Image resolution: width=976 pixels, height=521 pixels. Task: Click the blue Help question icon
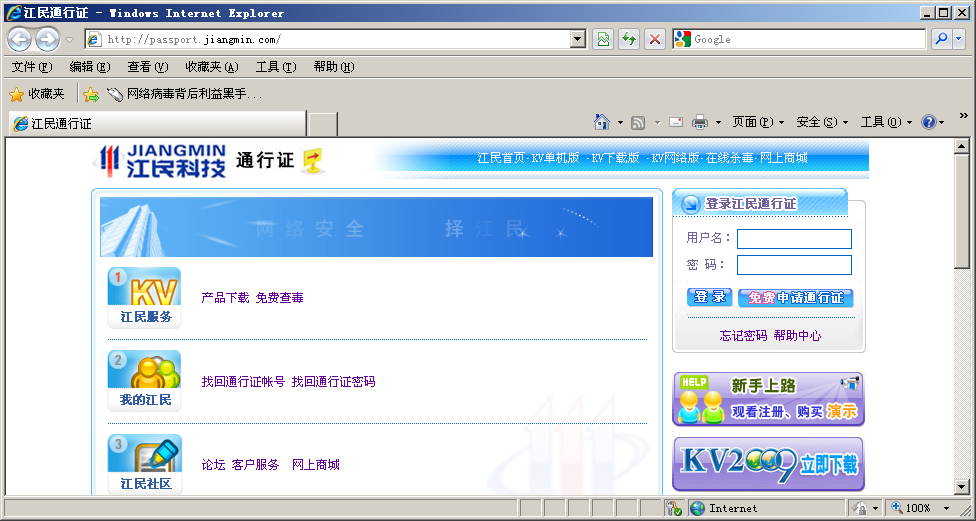point(929,122)
